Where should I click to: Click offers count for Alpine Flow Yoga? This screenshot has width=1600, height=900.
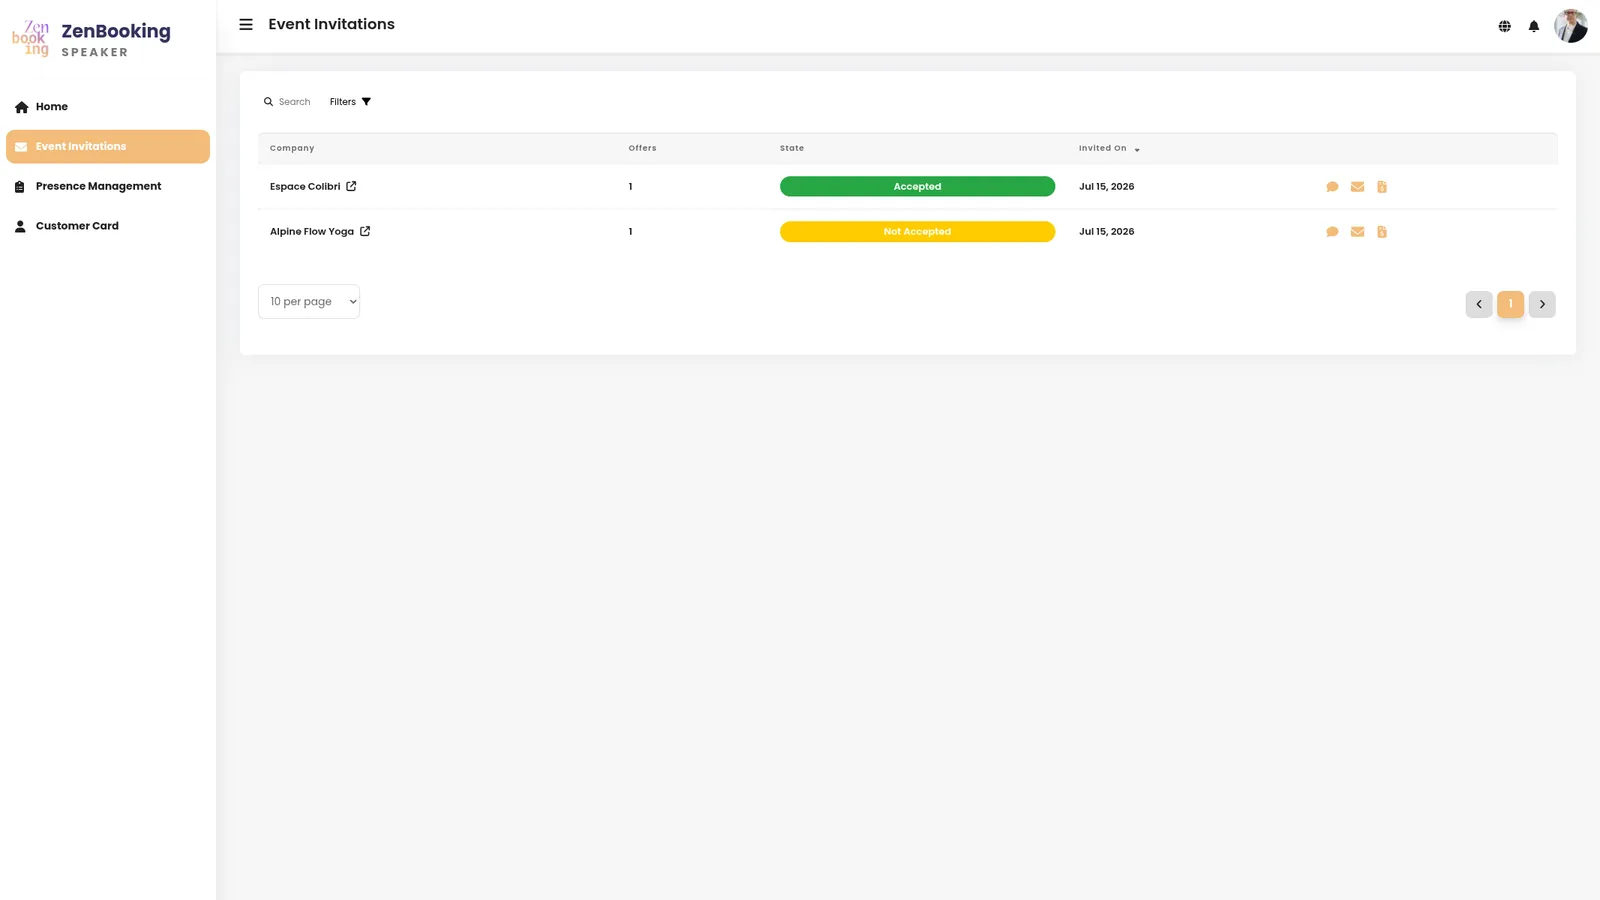[630, 232]
